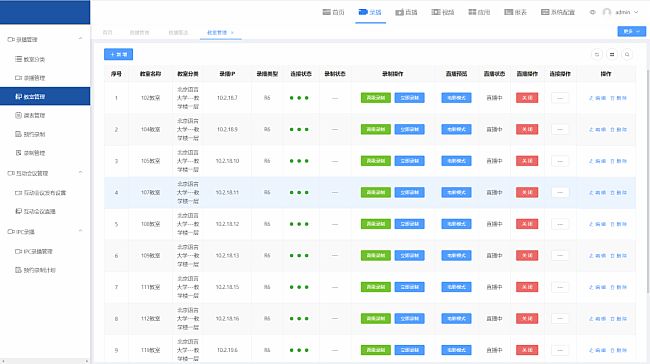Click the 102教室 name cell
The height and width of the screenshot is (364, 650).
(x=150, y=98)
